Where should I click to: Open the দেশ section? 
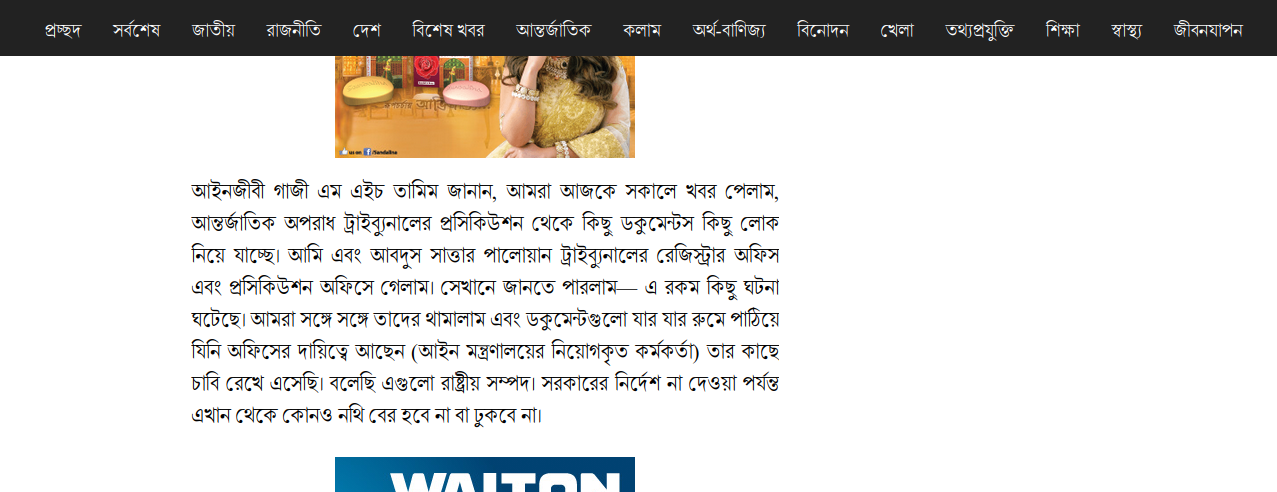366,29
